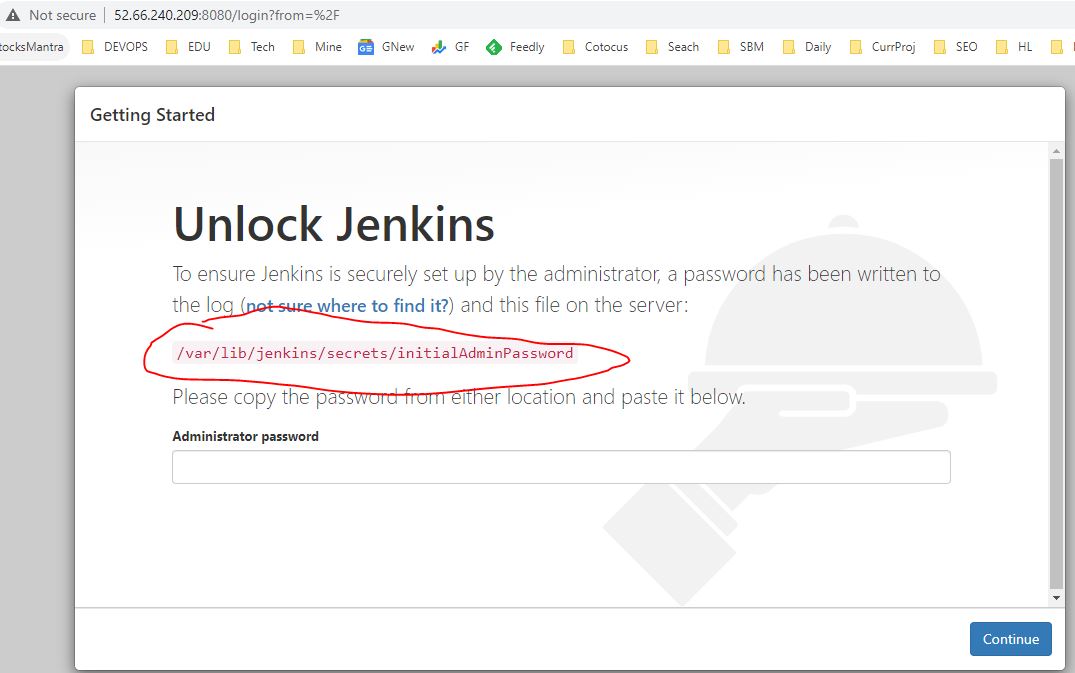Screen dimensions: 1075x673
Task: Click the scrollbar down arrow in the dialog
Action: tap(1056, 597)
